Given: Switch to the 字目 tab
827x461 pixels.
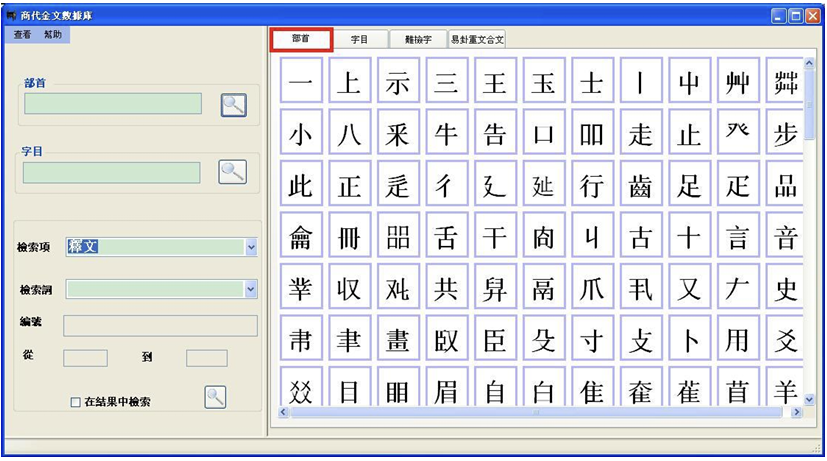Looking at the screenshot, I should coord(360,40).
